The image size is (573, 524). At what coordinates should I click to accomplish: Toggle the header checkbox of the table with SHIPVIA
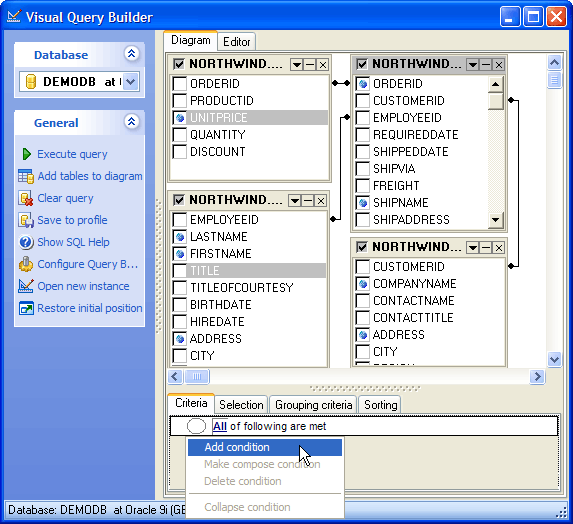coord(362,64)
